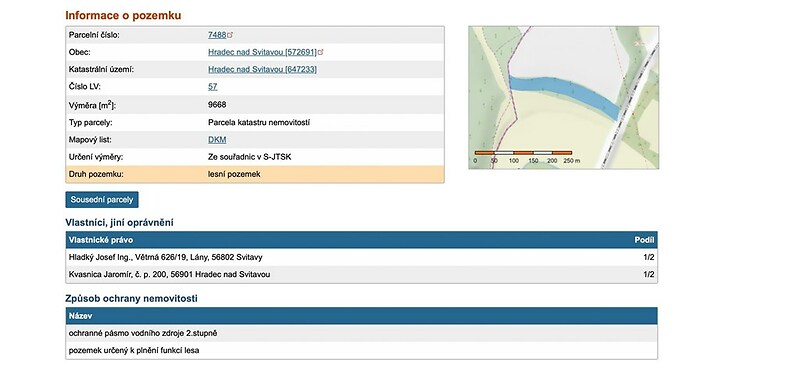The image size is (800, 365).
Task: Click the Název table header
Action: (x=81, y=316)
